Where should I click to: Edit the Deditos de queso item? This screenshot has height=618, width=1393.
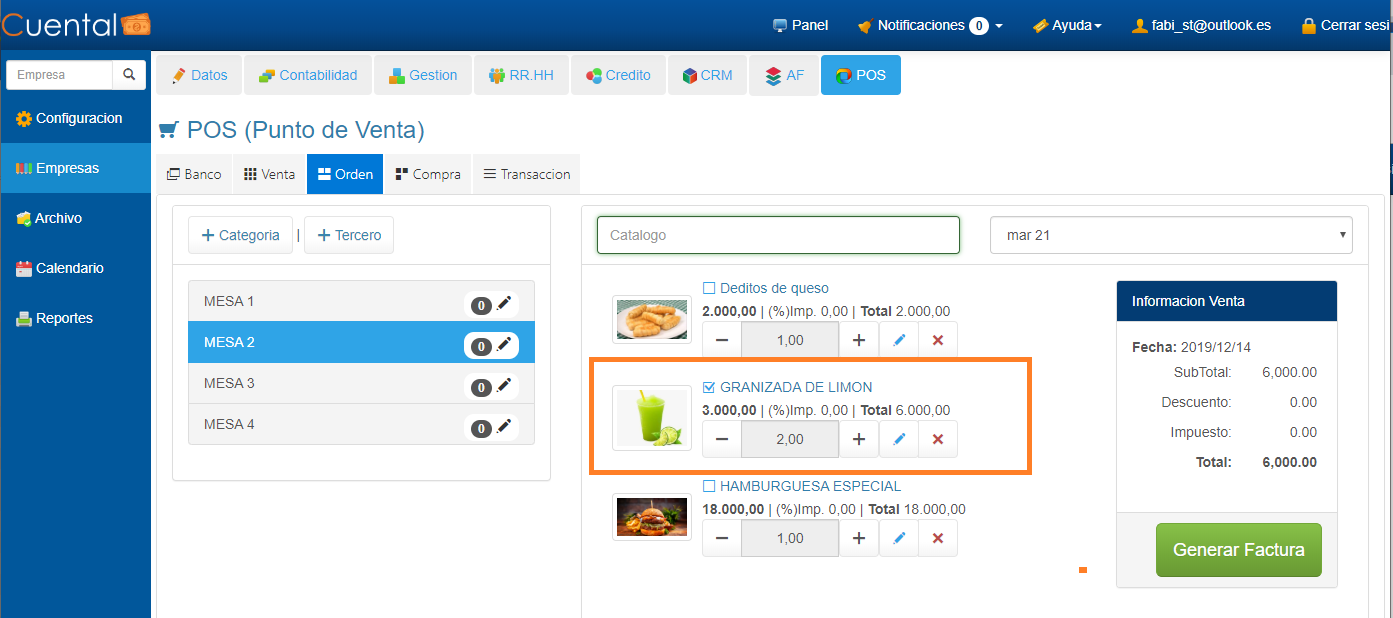899,340
